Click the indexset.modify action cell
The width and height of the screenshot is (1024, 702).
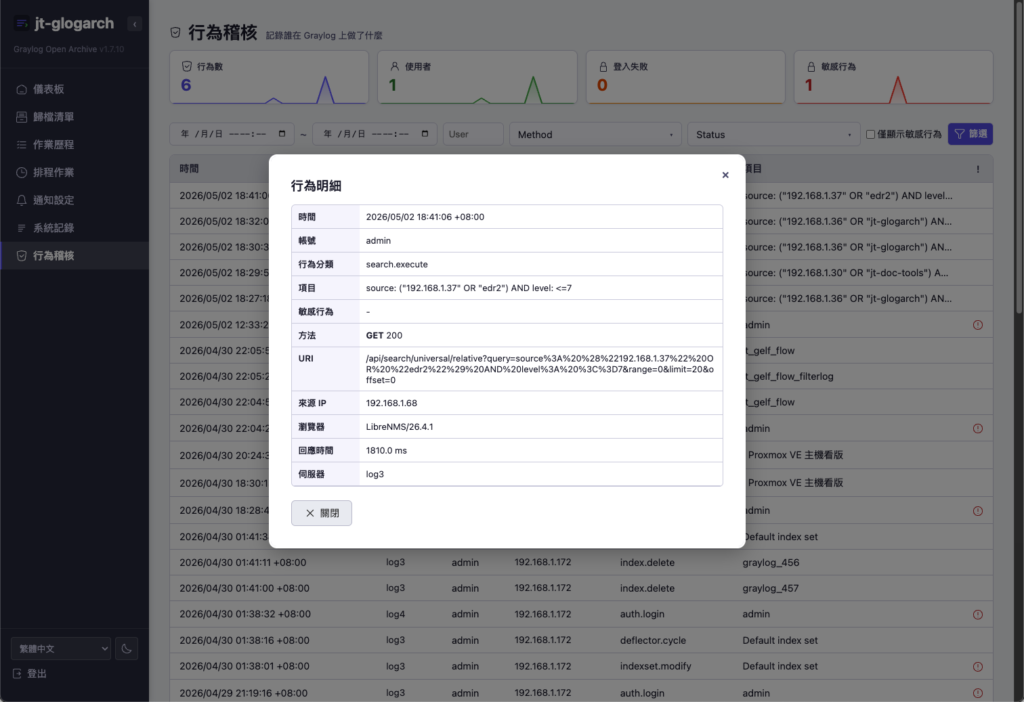(656, 667)
